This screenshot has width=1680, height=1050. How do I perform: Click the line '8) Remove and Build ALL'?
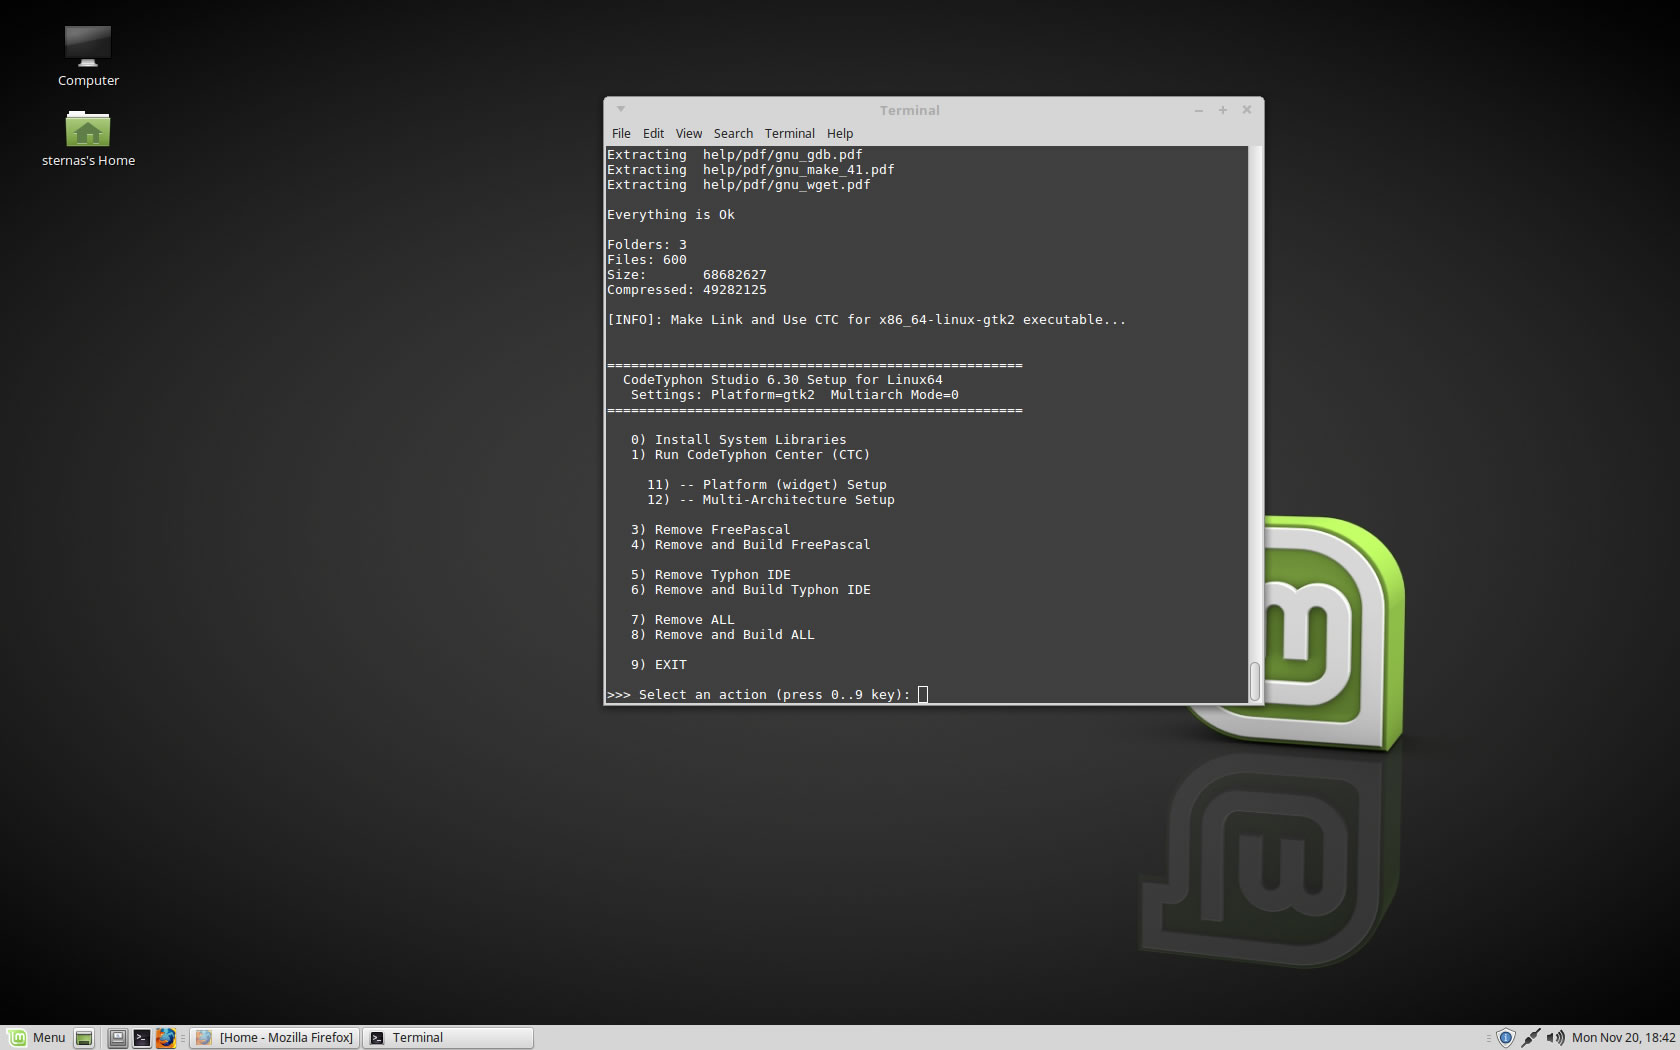pos(722,634)
